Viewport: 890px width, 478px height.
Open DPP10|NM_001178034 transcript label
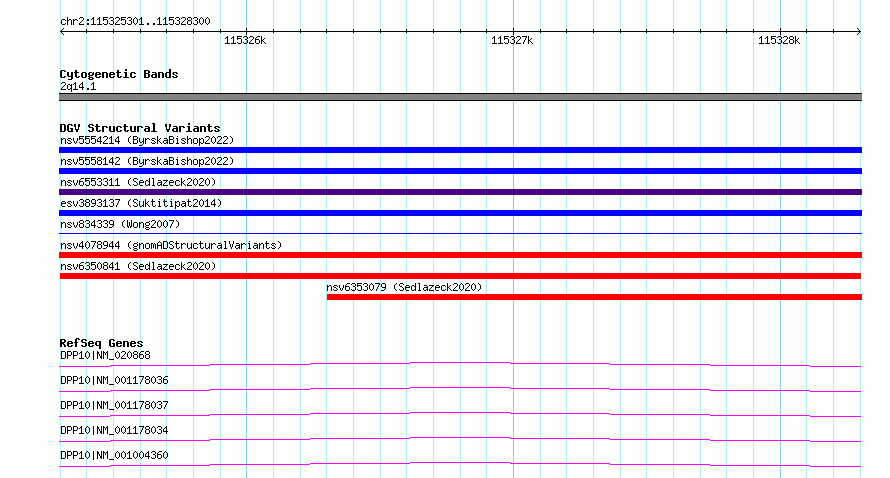click(x=114, y=430)
